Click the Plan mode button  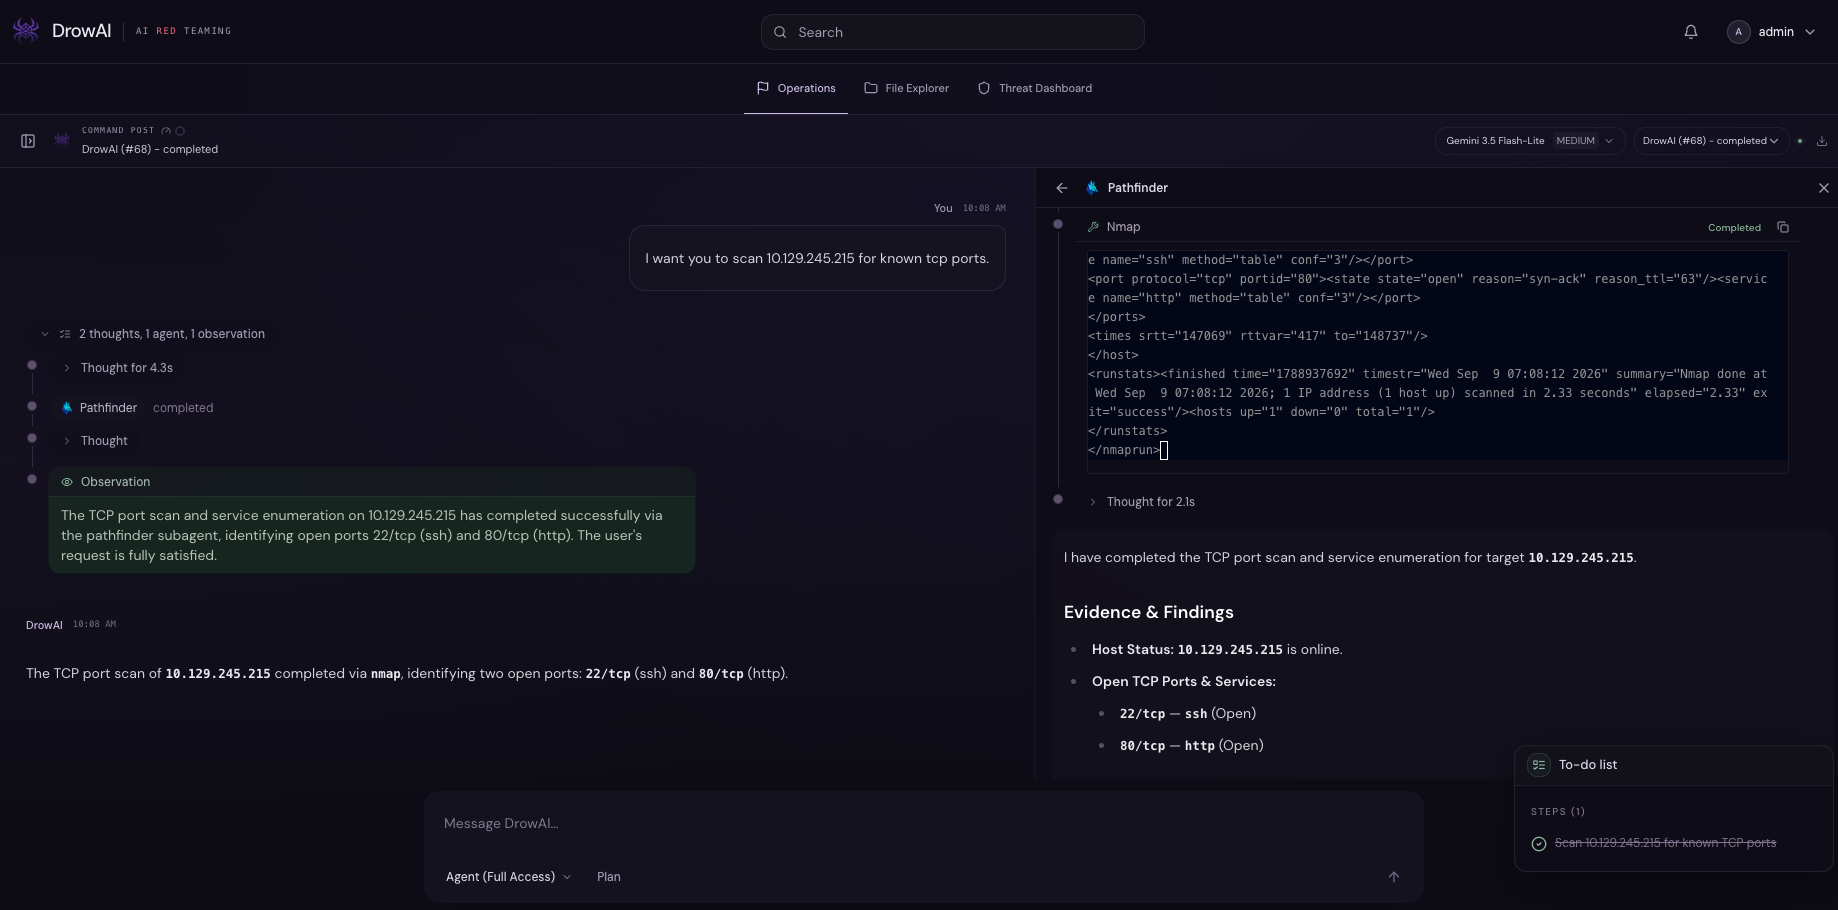coord(609,877)
